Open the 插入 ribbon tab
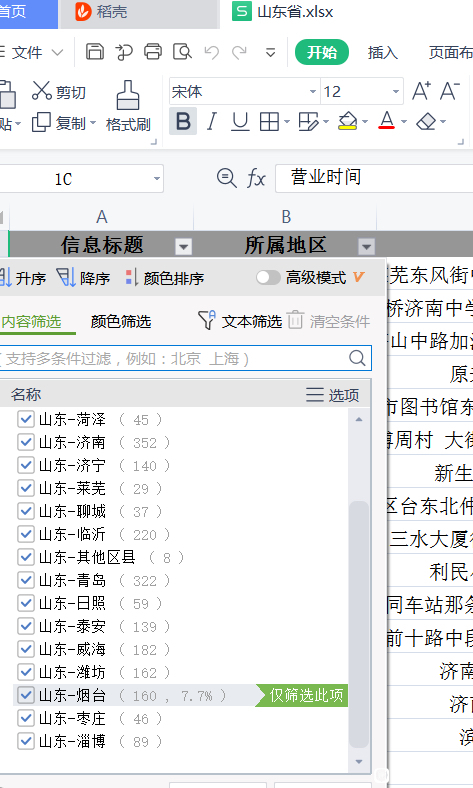This screenshot has height=788, width=473. tap(383, 52)
